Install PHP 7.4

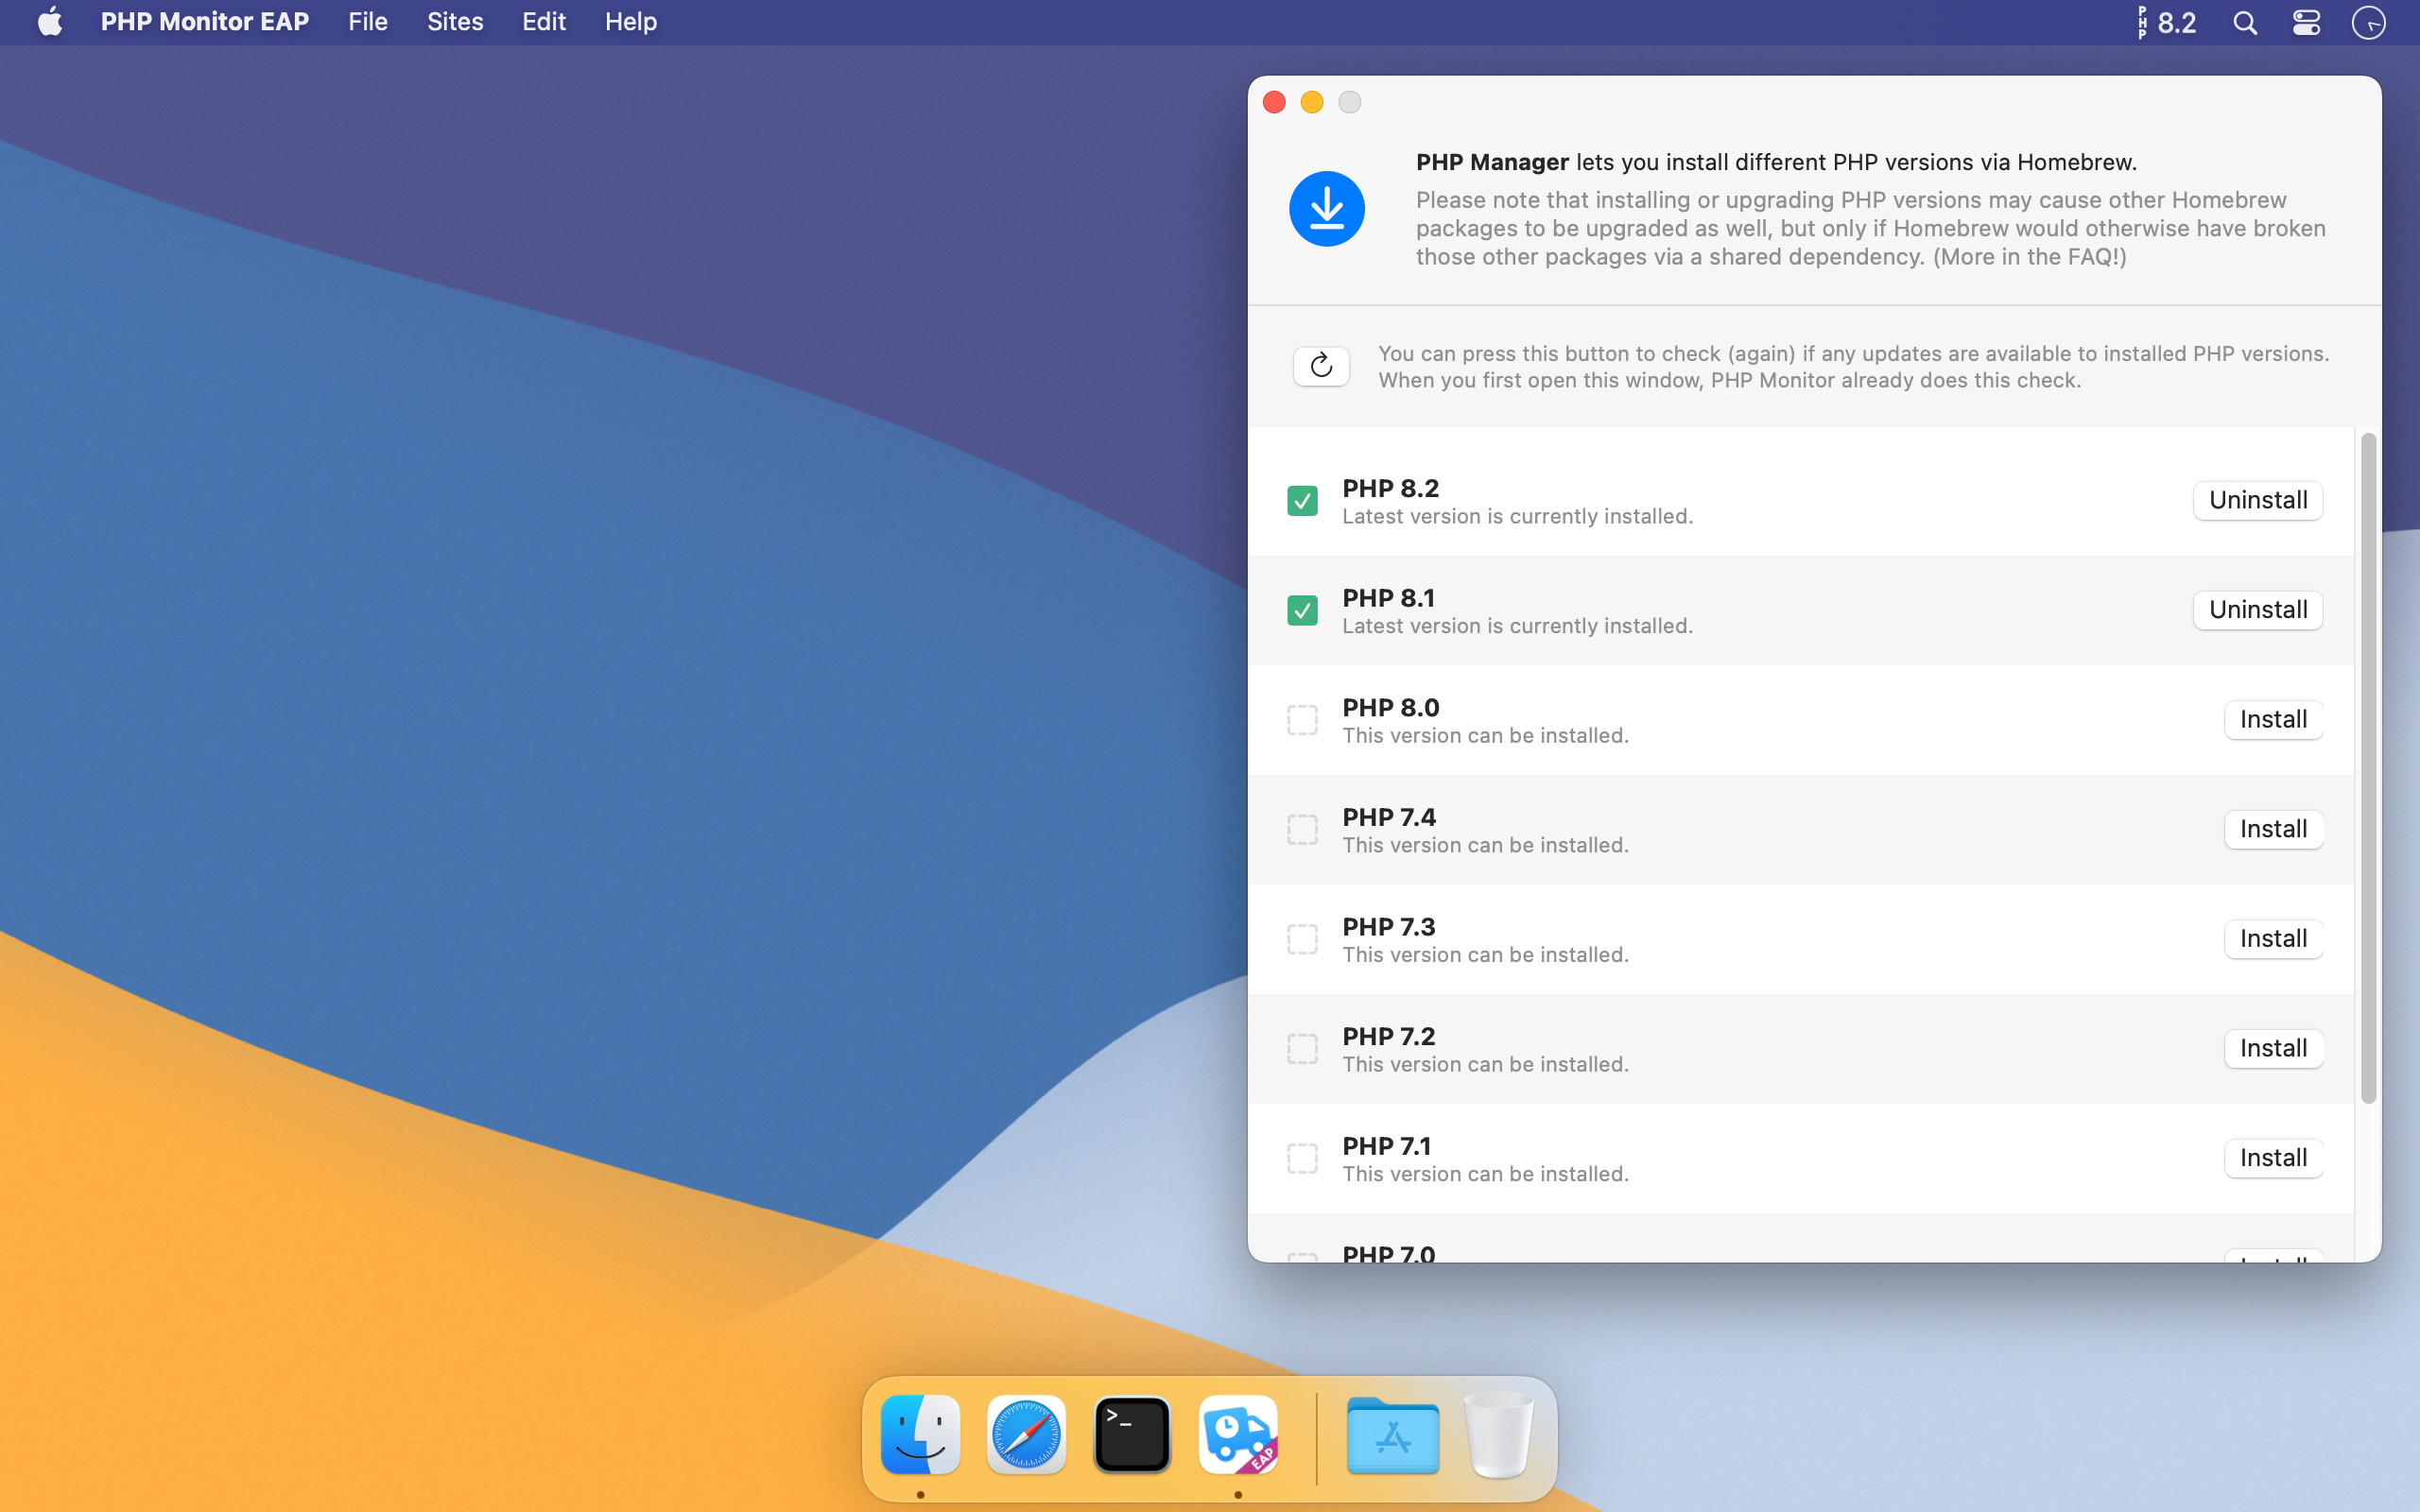[x=2273, y=829]
